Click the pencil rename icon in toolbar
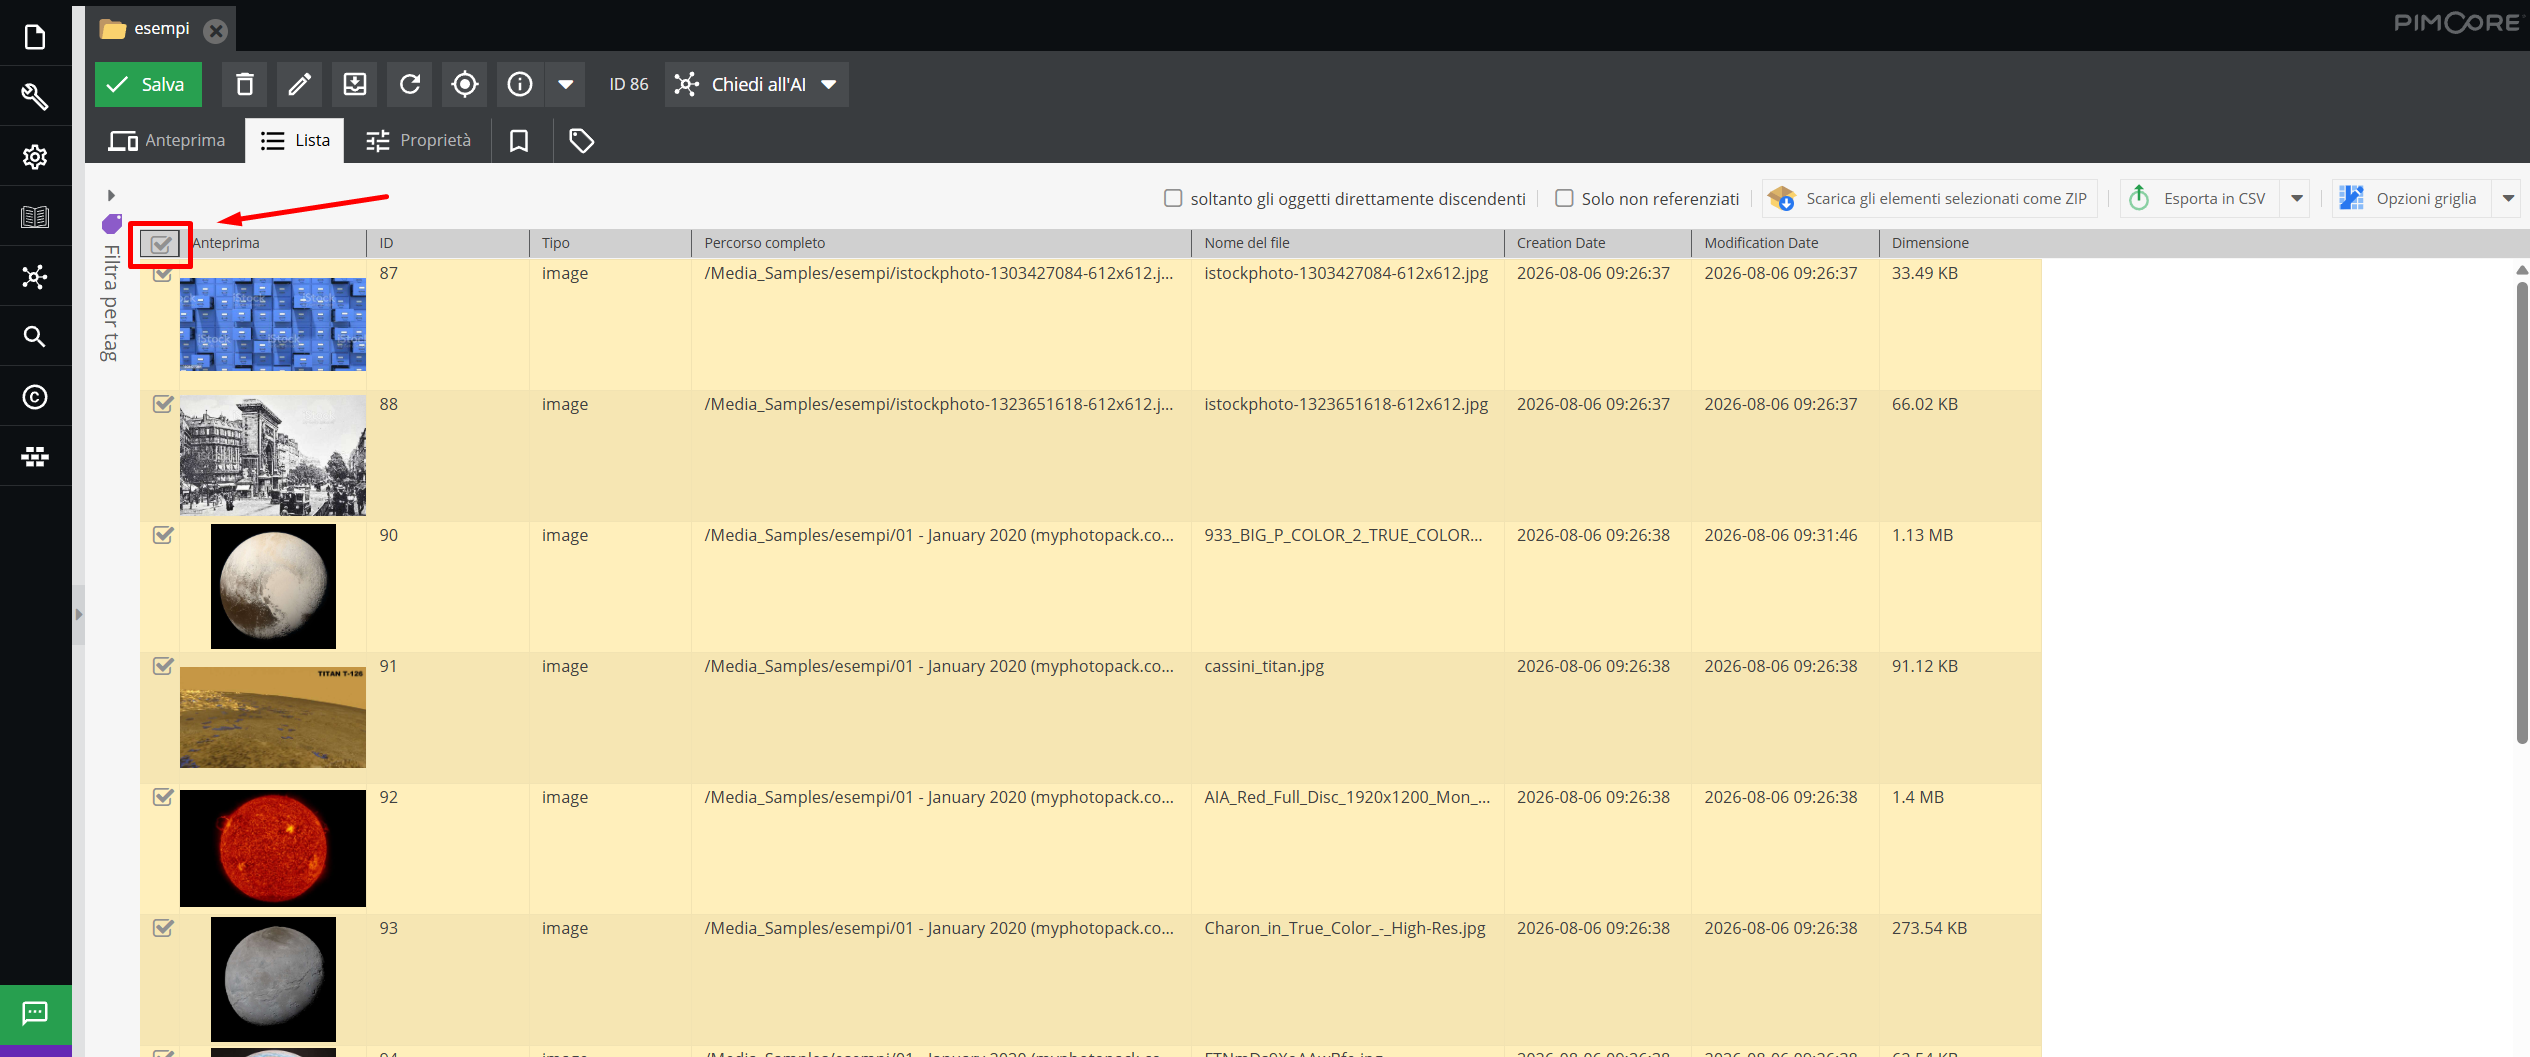 point(299,84)
